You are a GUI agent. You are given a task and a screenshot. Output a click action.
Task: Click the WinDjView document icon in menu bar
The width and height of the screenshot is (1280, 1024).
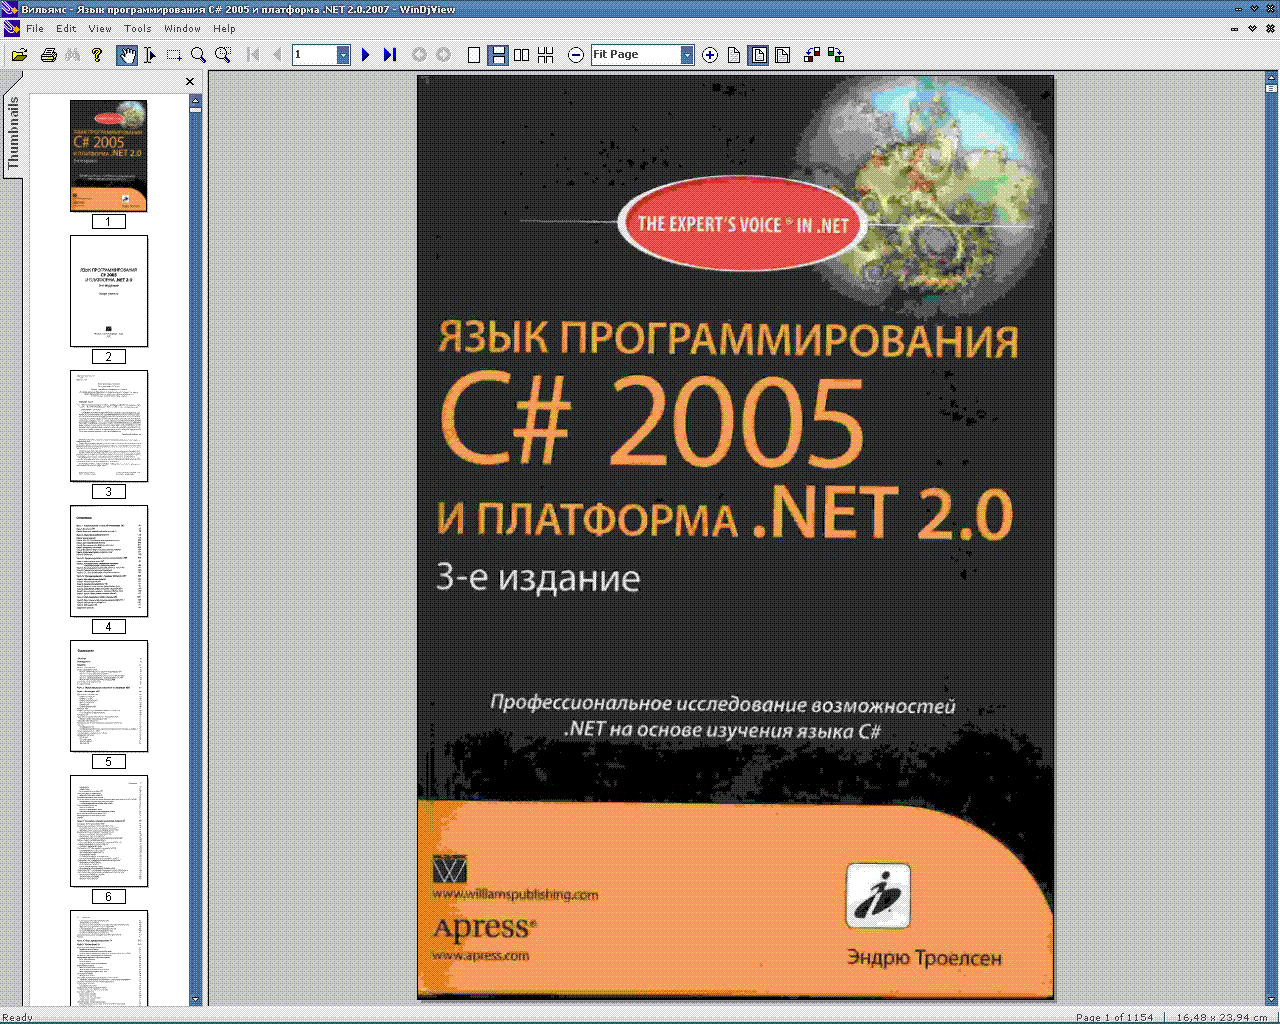pos(12,29)
